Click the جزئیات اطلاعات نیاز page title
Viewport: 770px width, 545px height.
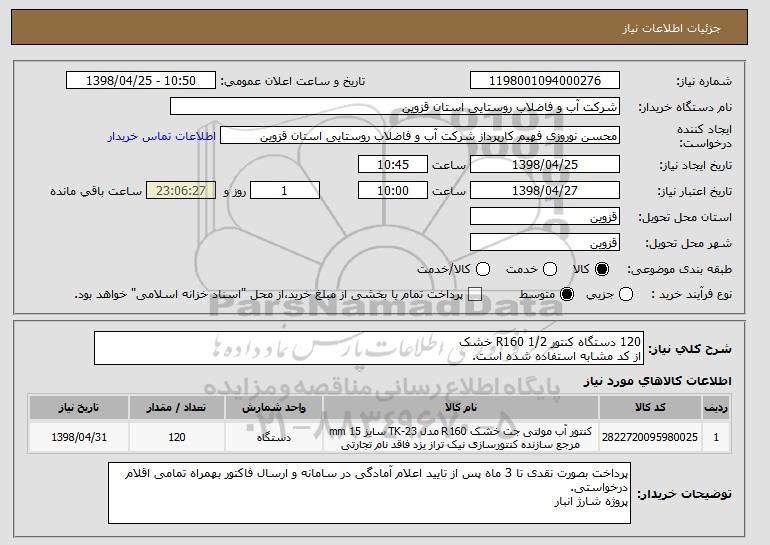[x=671, y=28]
